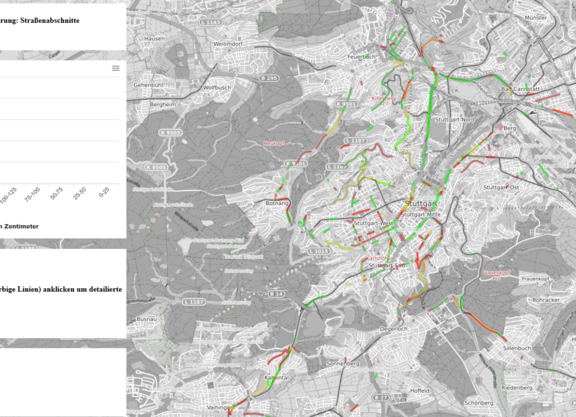
Task: Click the K 9505 road shield
Action: (157, 167)
